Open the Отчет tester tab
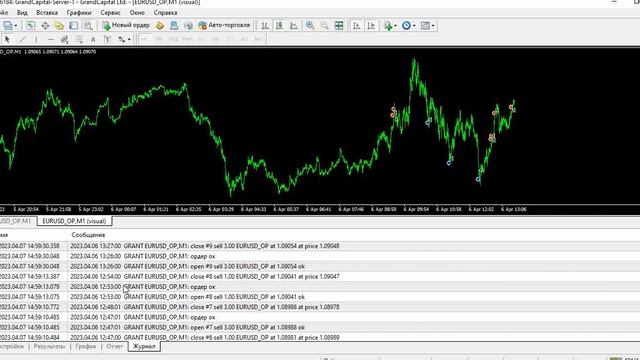 click(x=115, y=347)
